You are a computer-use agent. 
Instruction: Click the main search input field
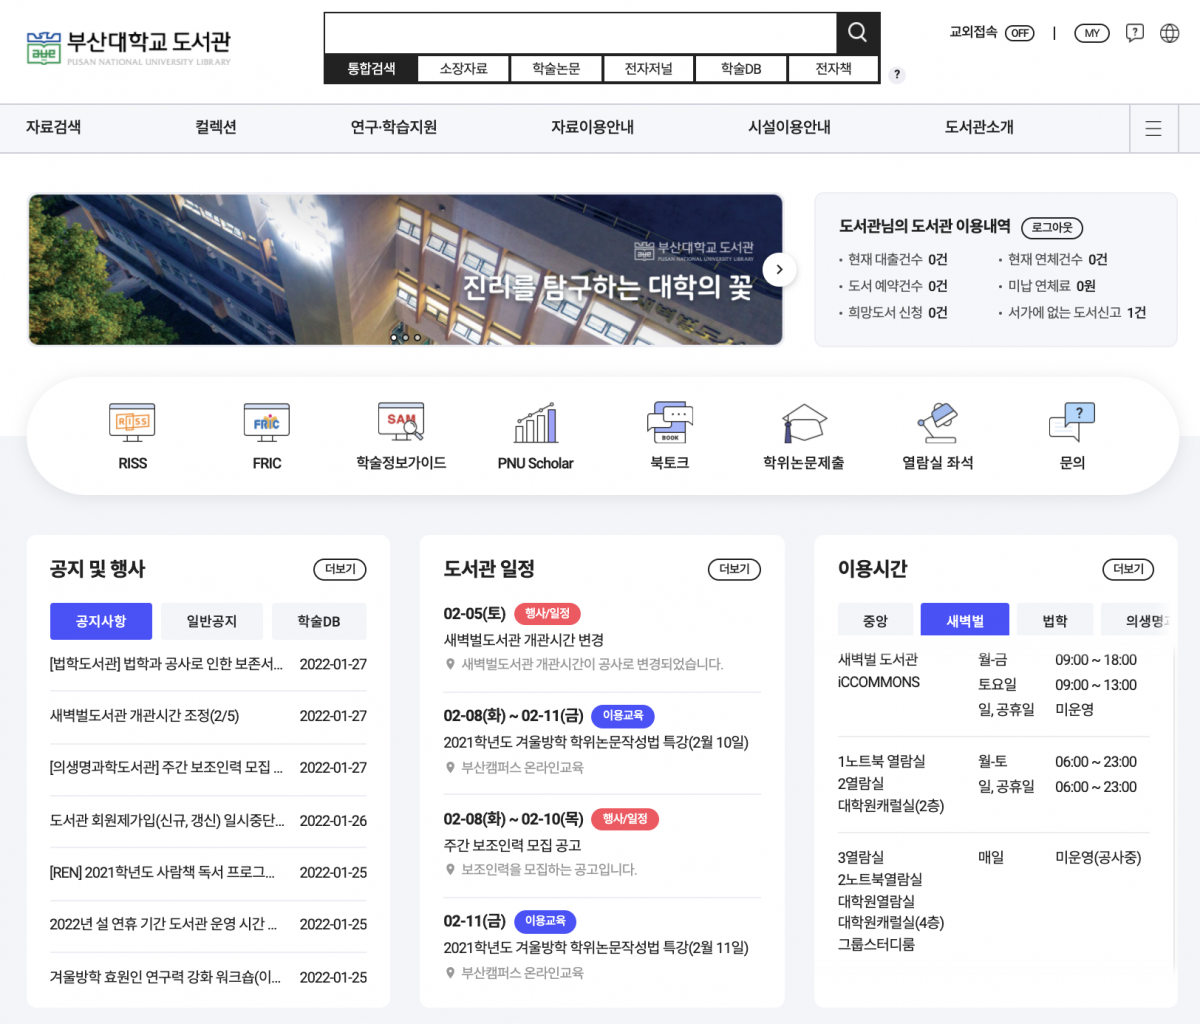[580, 33]
